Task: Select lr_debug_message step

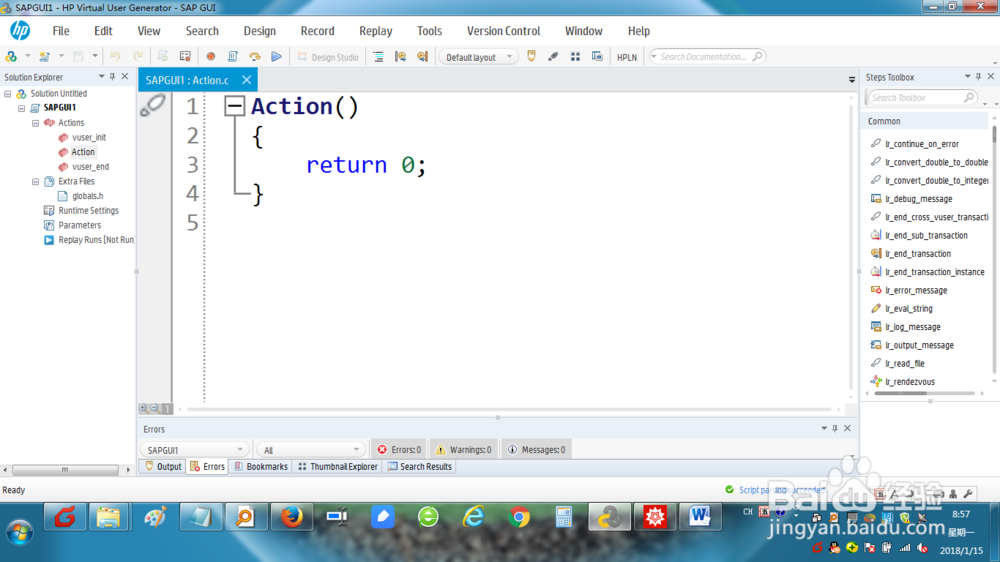Action: point(918,199)
